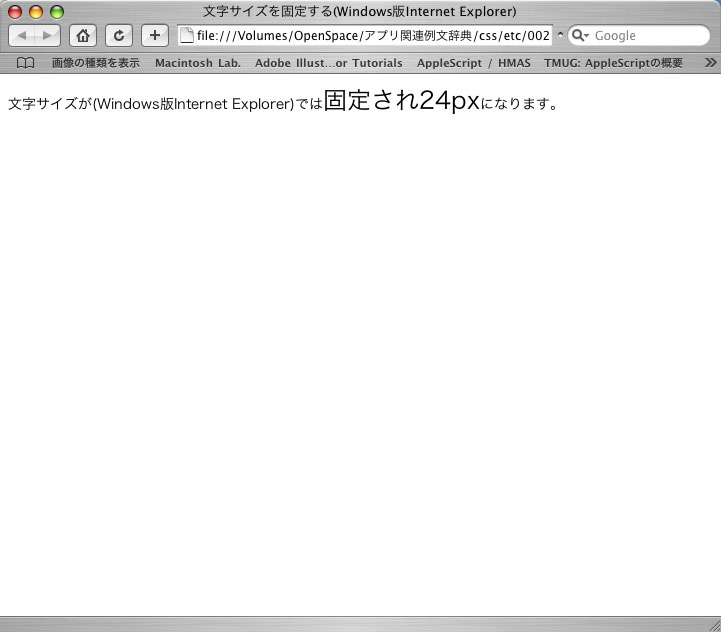Click the text になります。
Image resolution: width=721 pixels, height=632 pixels.
point(520,104)
